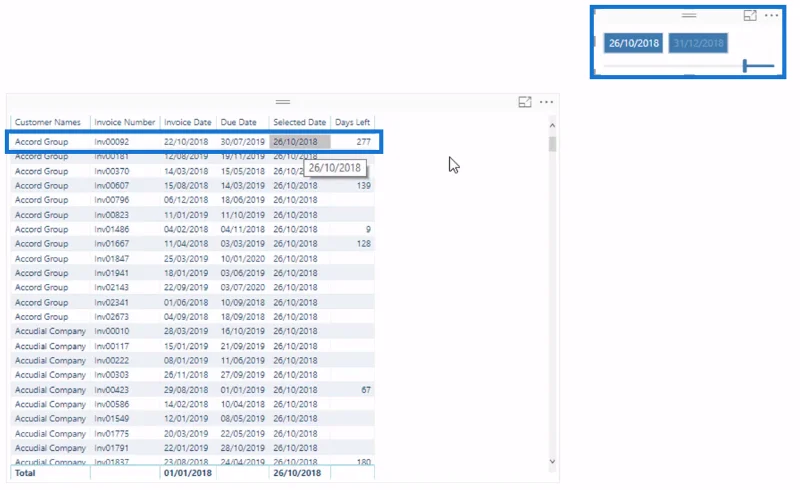Screen dimensions: 800x490
Task: Select the Days Left value 277
Action: tap(363, 142)
